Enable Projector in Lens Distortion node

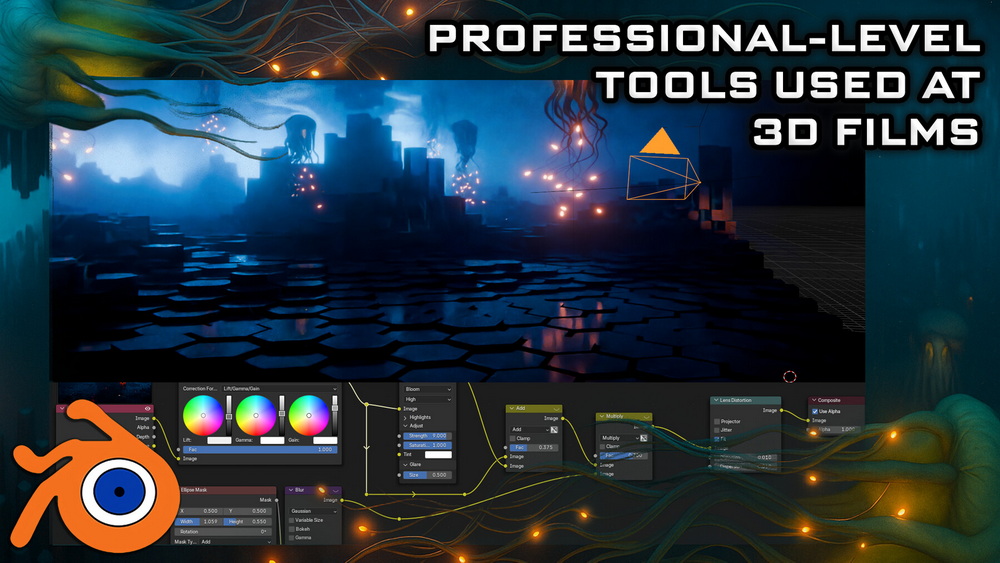coord(717,421)
